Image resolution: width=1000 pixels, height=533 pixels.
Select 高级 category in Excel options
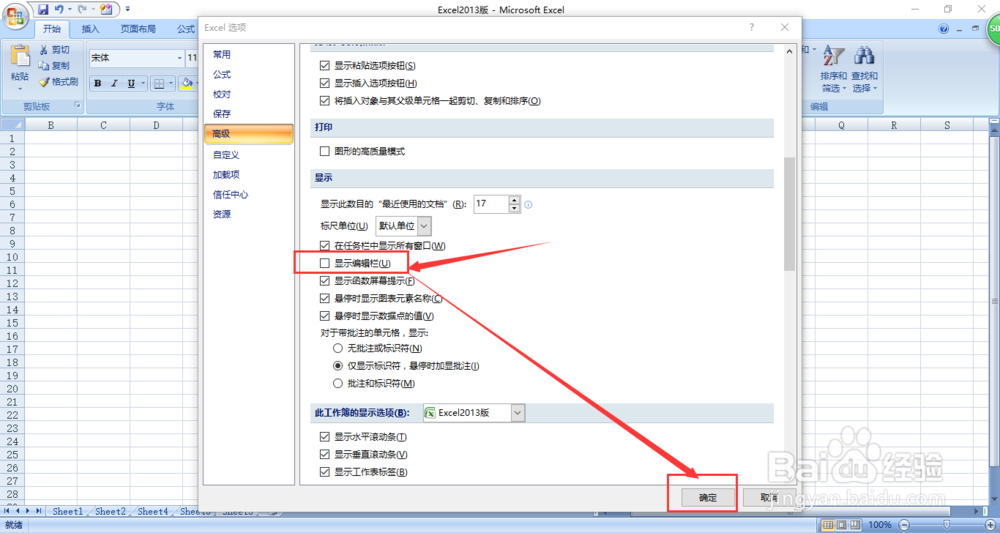(249, 134)
